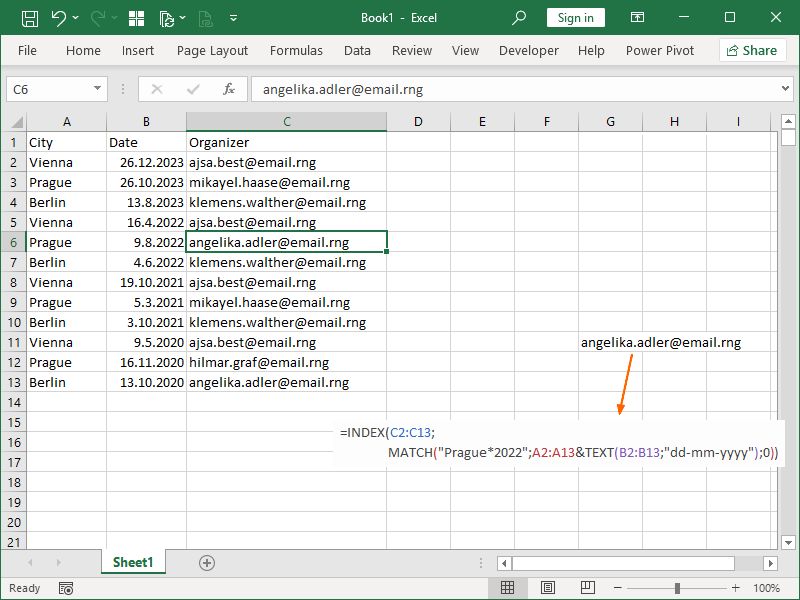Click the Organizer header cell
This screenshot has height=600, width=800.
coord(287,143)
